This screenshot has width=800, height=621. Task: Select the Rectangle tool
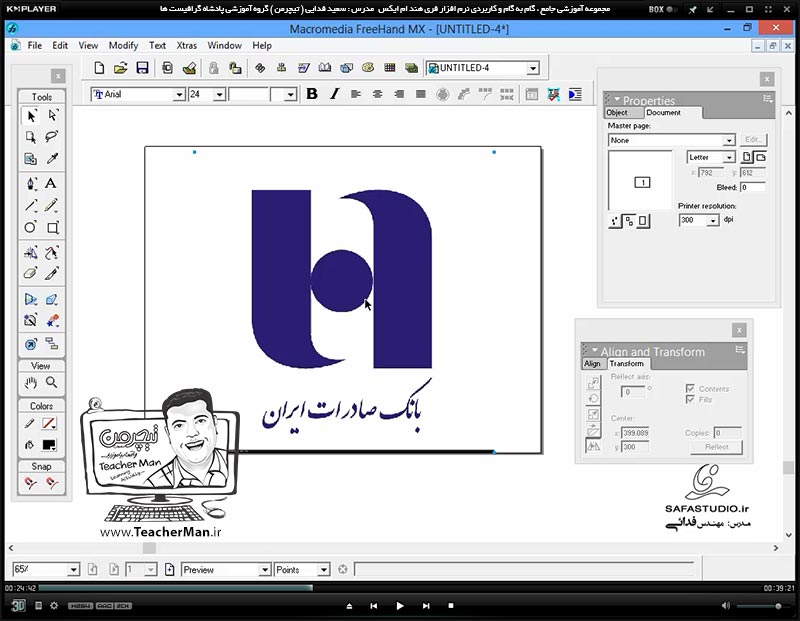52,227
